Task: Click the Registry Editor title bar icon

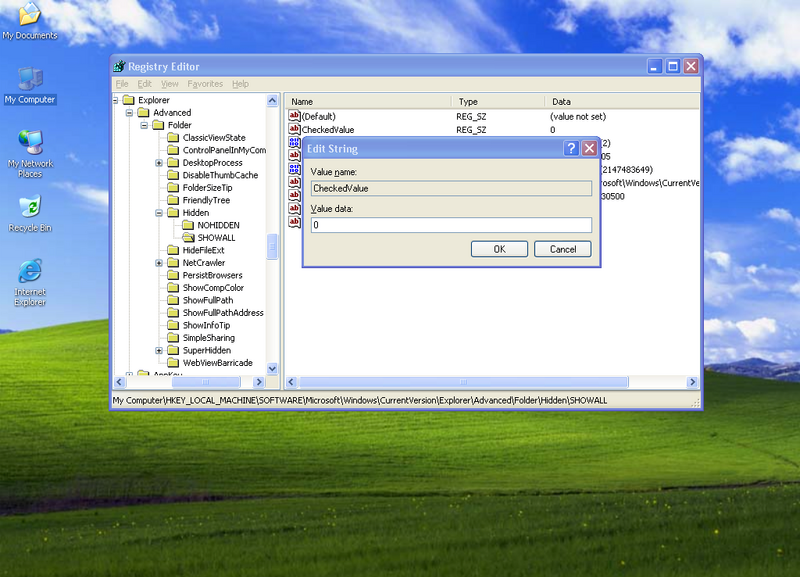Action: pyautogui.click(x=119, y=66)
